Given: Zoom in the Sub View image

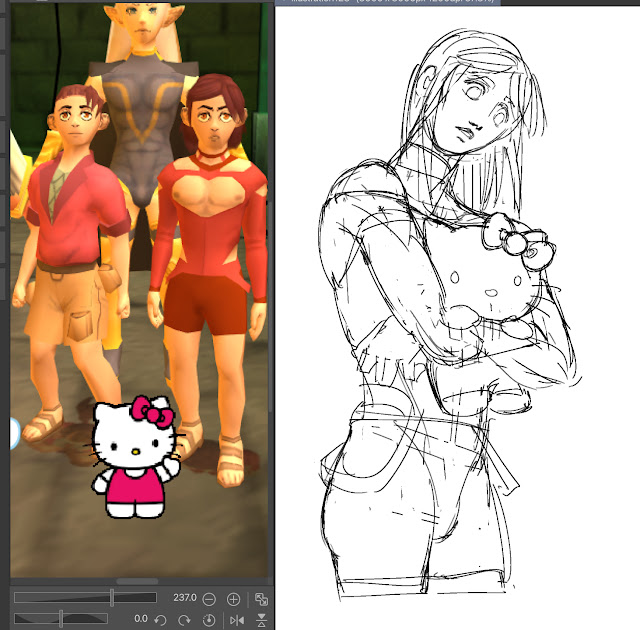Looking at the screenshot, I should (x=233, y=599).
